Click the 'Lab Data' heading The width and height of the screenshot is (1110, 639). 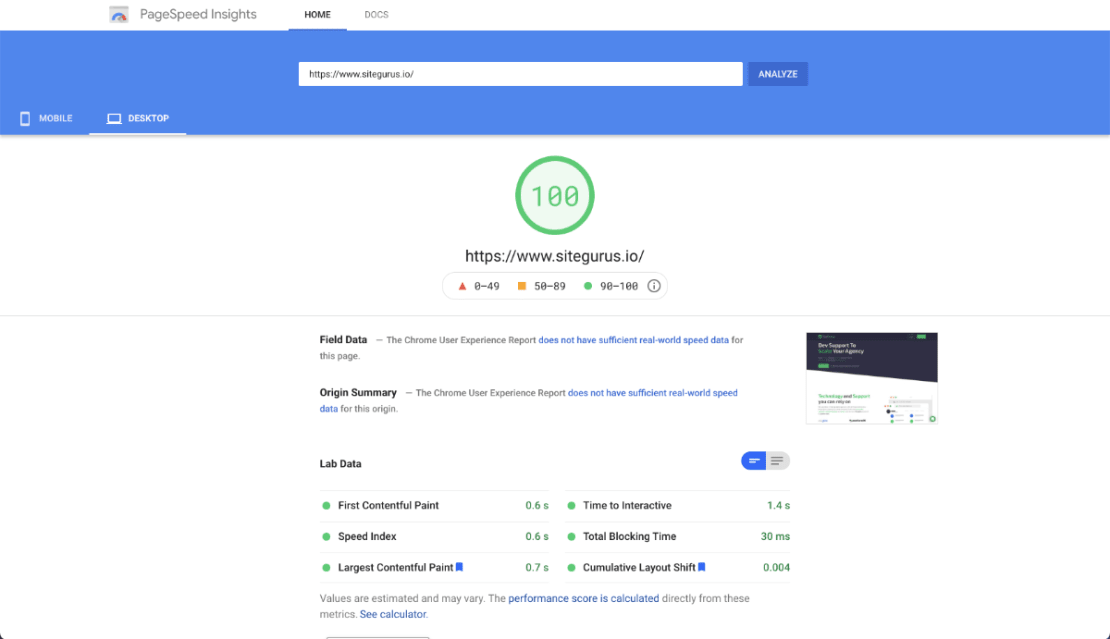coord(341,464)
